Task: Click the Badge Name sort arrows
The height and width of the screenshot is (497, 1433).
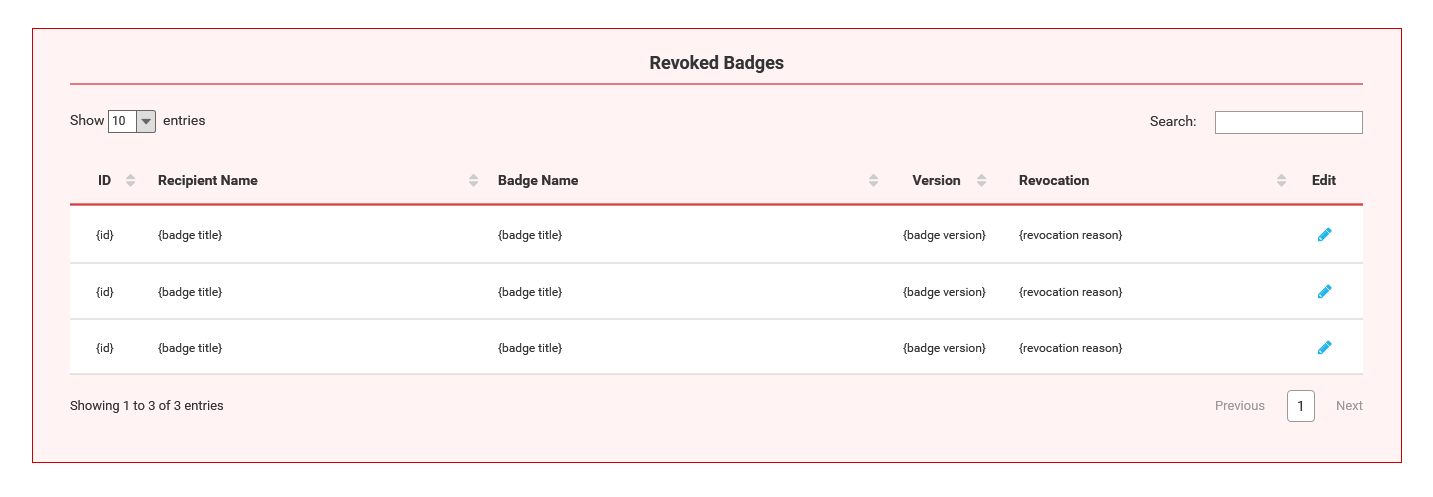Action: 873,181
